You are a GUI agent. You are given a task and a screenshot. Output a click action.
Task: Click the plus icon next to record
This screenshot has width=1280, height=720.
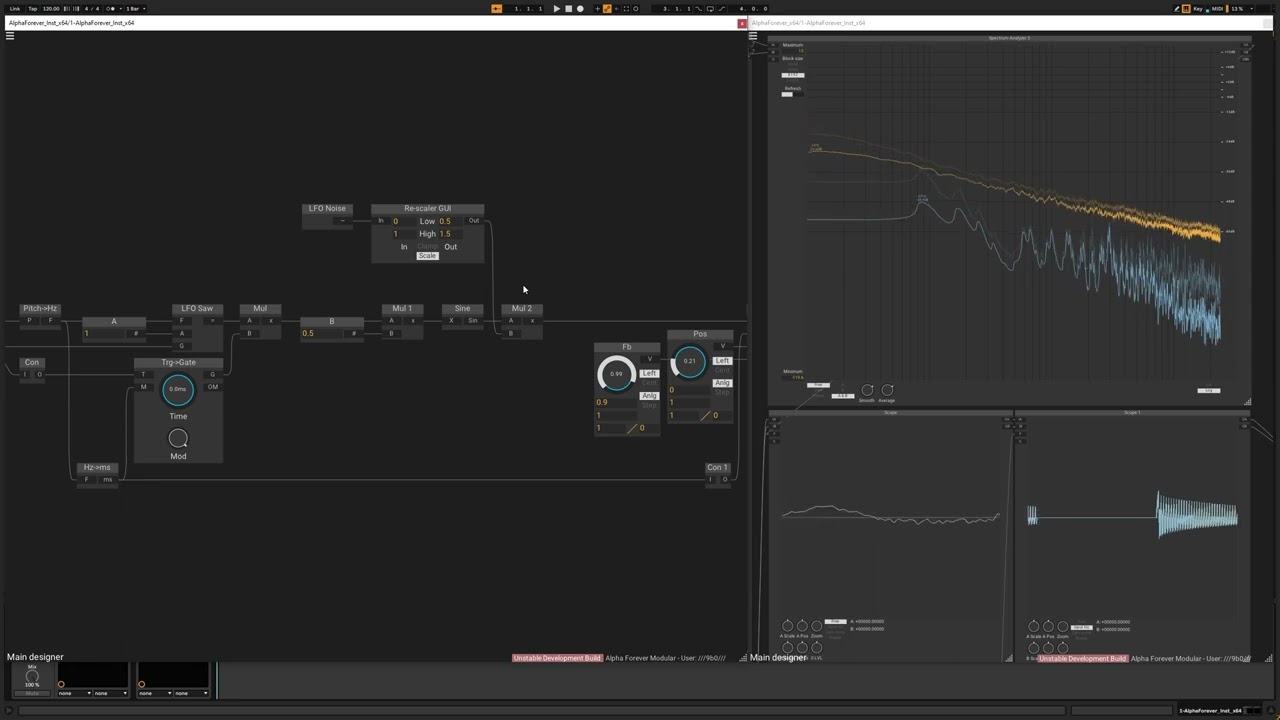[597, 9]
